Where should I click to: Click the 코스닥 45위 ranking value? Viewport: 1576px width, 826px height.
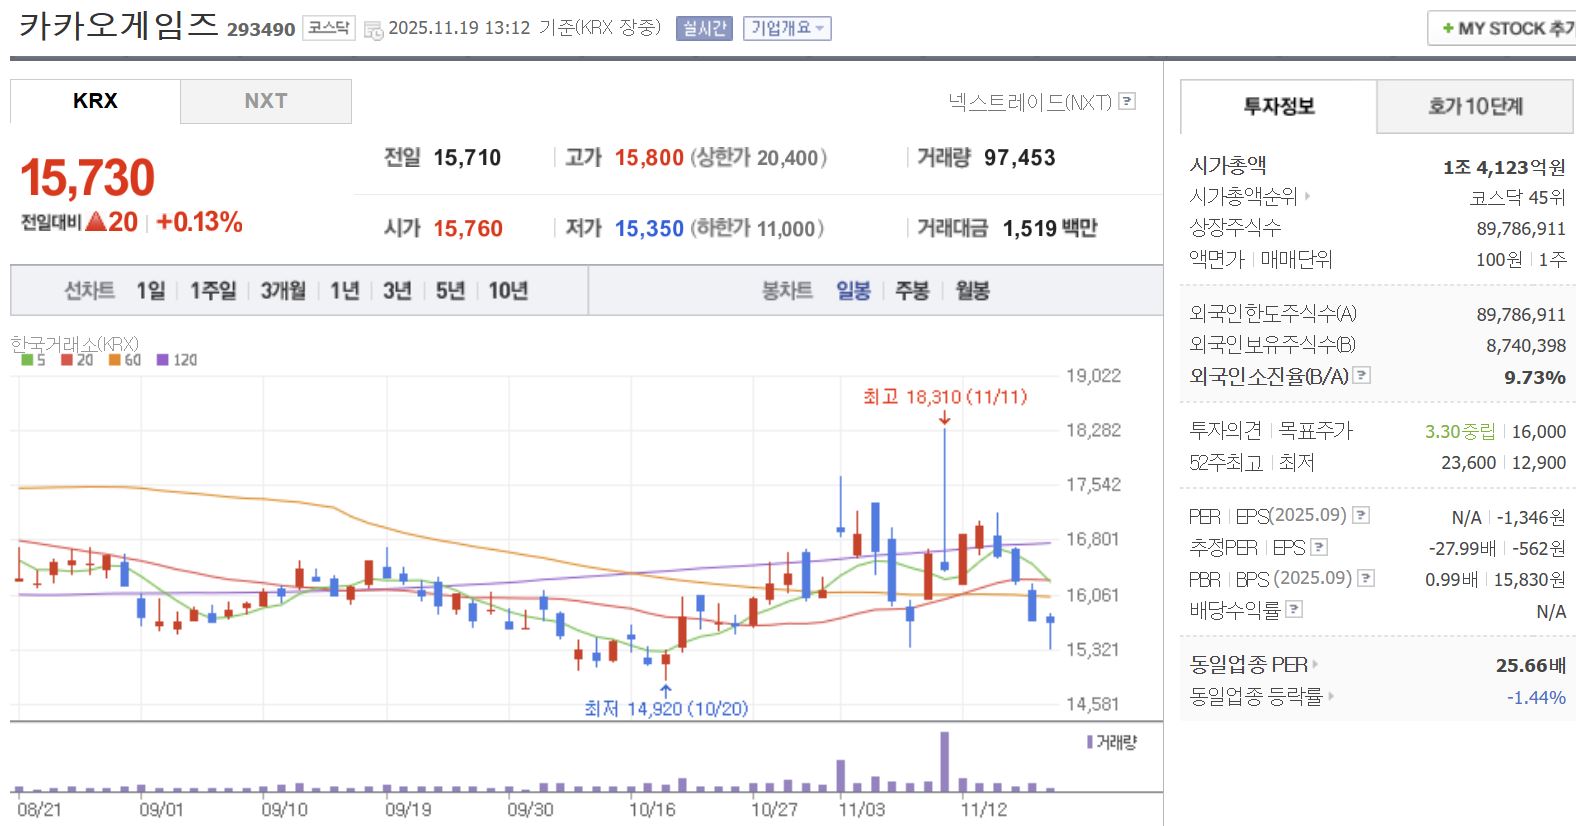pyautogui.click(x=1517, y=198)
